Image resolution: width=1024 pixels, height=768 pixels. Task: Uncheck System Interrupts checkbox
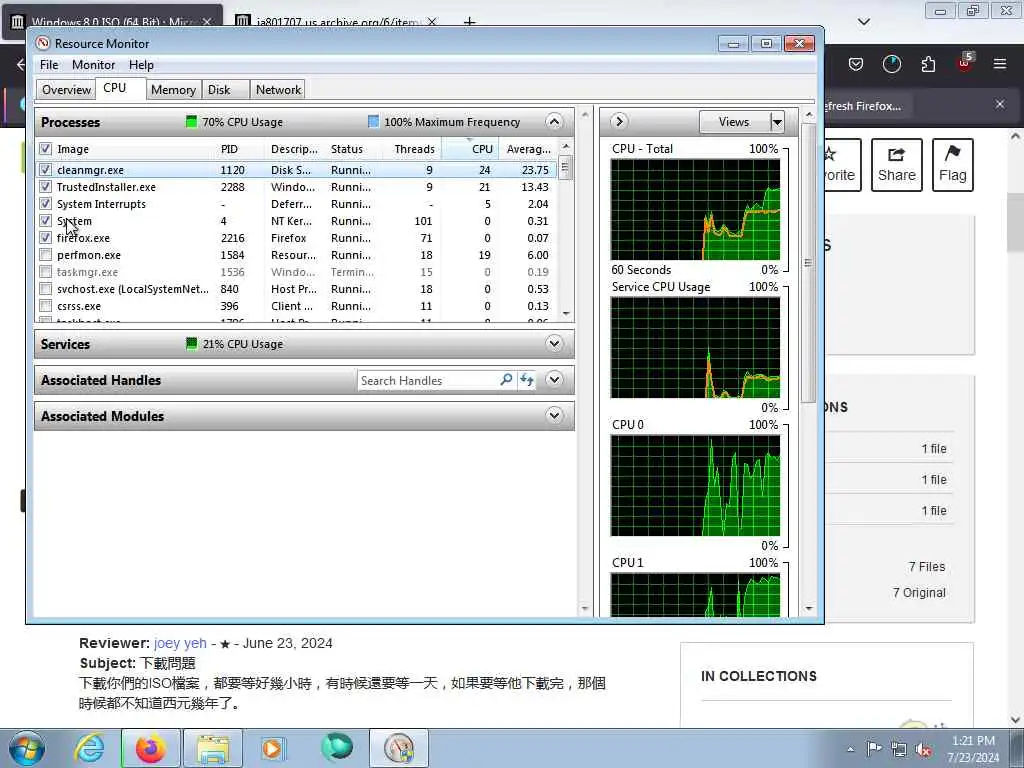click(45, 204)
